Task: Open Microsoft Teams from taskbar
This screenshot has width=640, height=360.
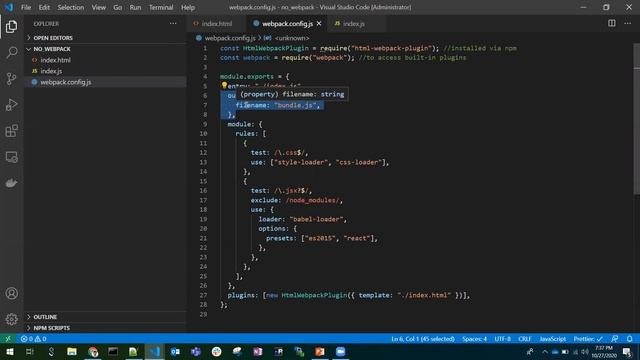Action: [x=196, y=351]
